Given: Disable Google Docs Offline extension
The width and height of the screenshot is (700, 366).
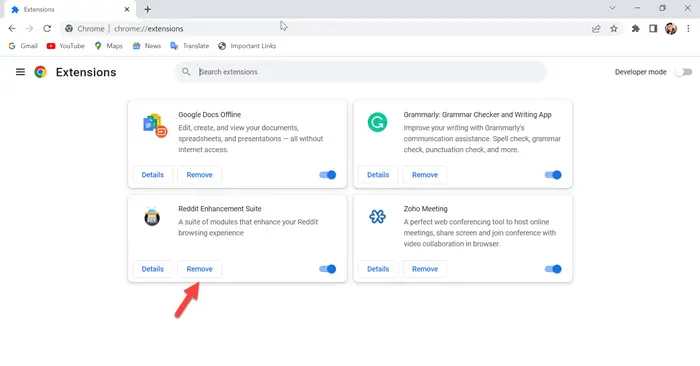Looking at the screenshot, I should click(327, 175).
